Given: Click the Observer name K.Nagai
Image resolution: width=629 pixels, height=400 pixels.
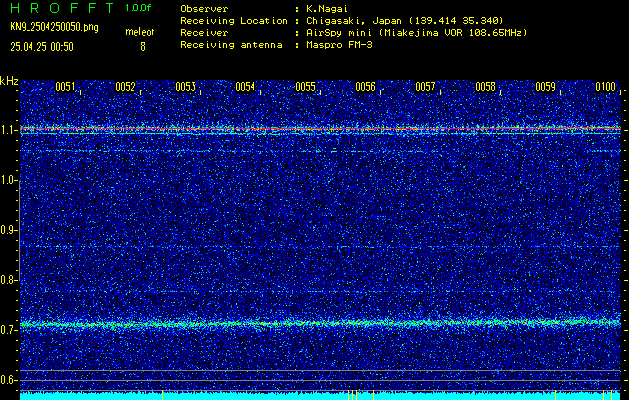Looking at the screenshot, I should (328, 9).
